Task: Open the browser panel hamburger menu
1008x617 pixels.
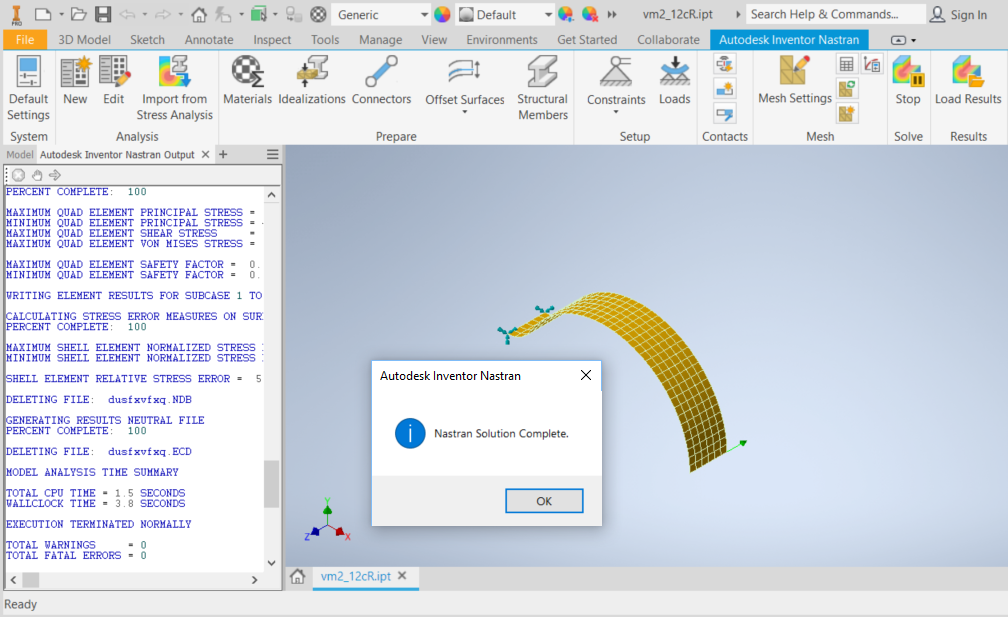Action: (273, 154)
